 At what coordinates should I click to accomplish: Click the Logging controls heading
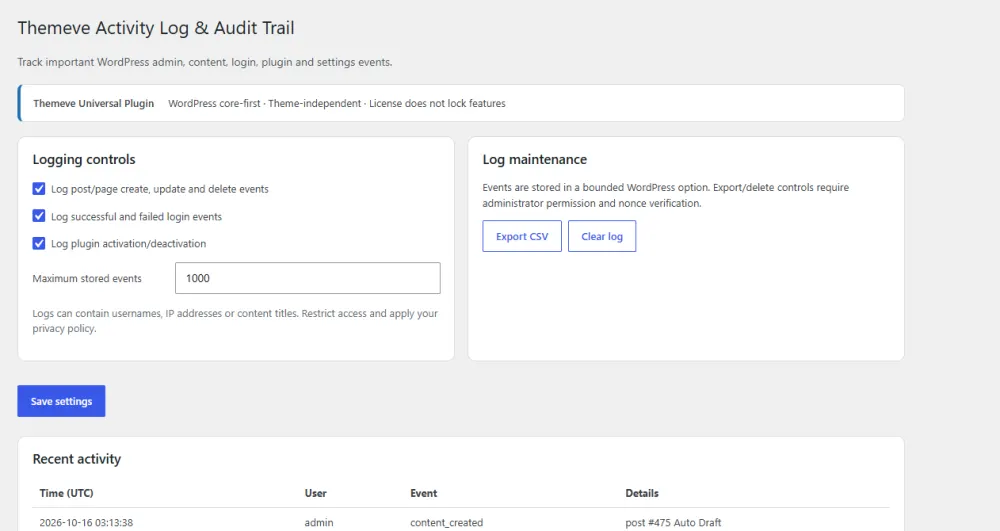pyautogui.click(x=84, y=159)
